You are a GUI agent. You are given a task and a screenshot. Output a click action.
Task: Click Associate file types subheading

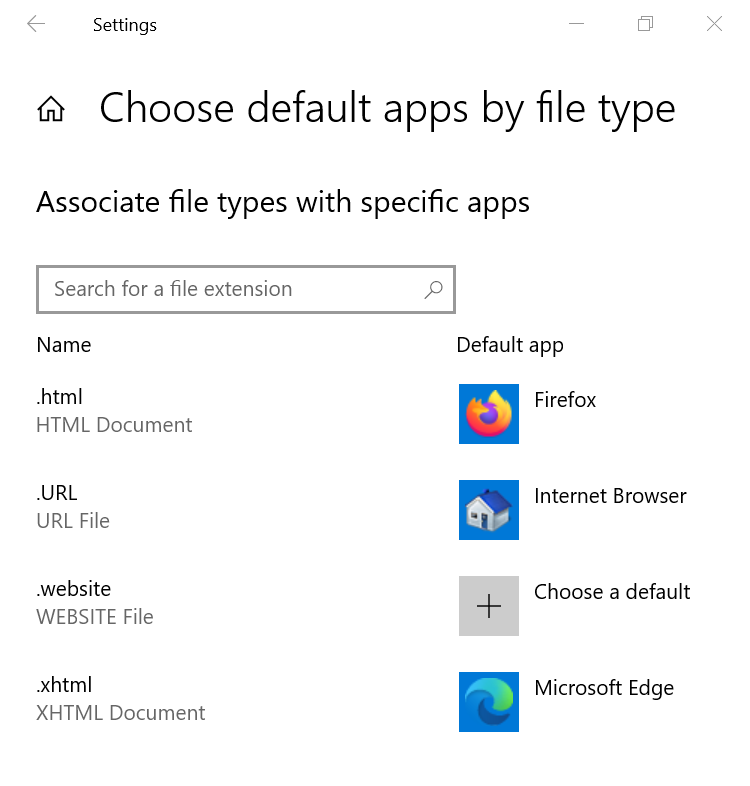point(283,203)
